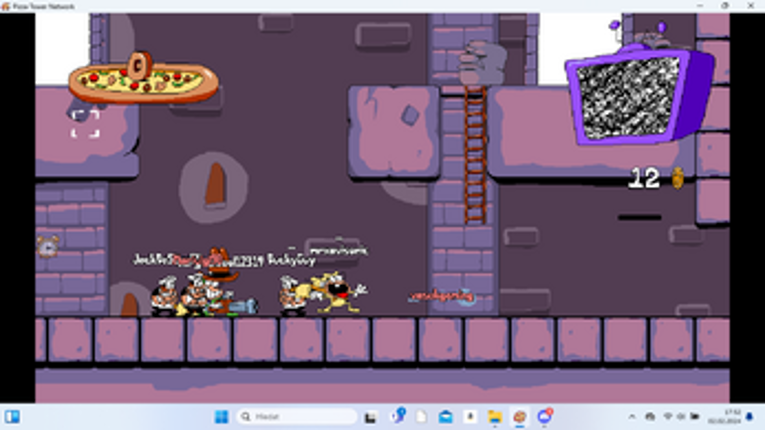
Task: Open the volume tray icon
Action: [x=681, y=416]
